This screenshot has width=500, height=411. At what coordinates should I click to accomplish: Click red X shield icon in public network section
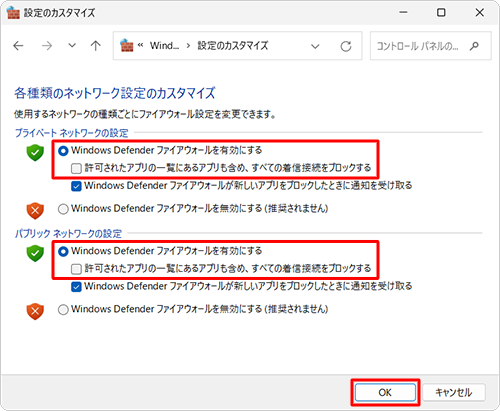[x=35, y=311]
